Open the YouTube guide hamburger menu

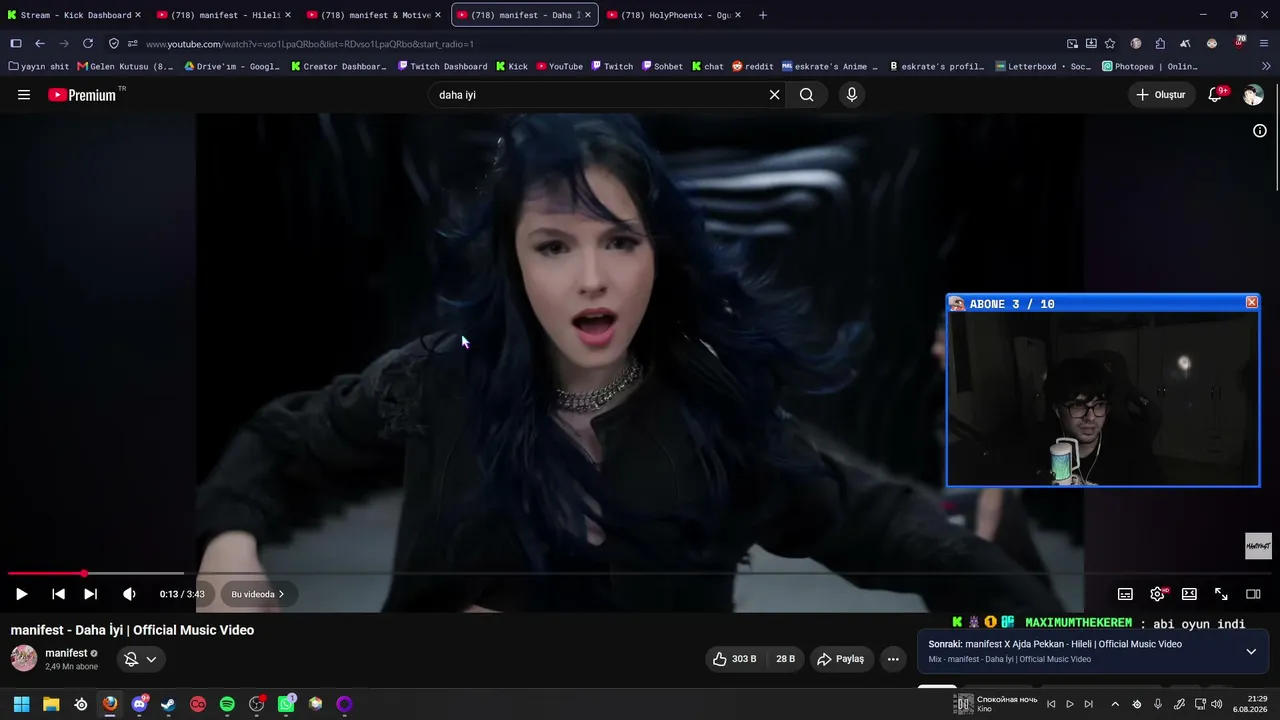click(x=24, y=95)
